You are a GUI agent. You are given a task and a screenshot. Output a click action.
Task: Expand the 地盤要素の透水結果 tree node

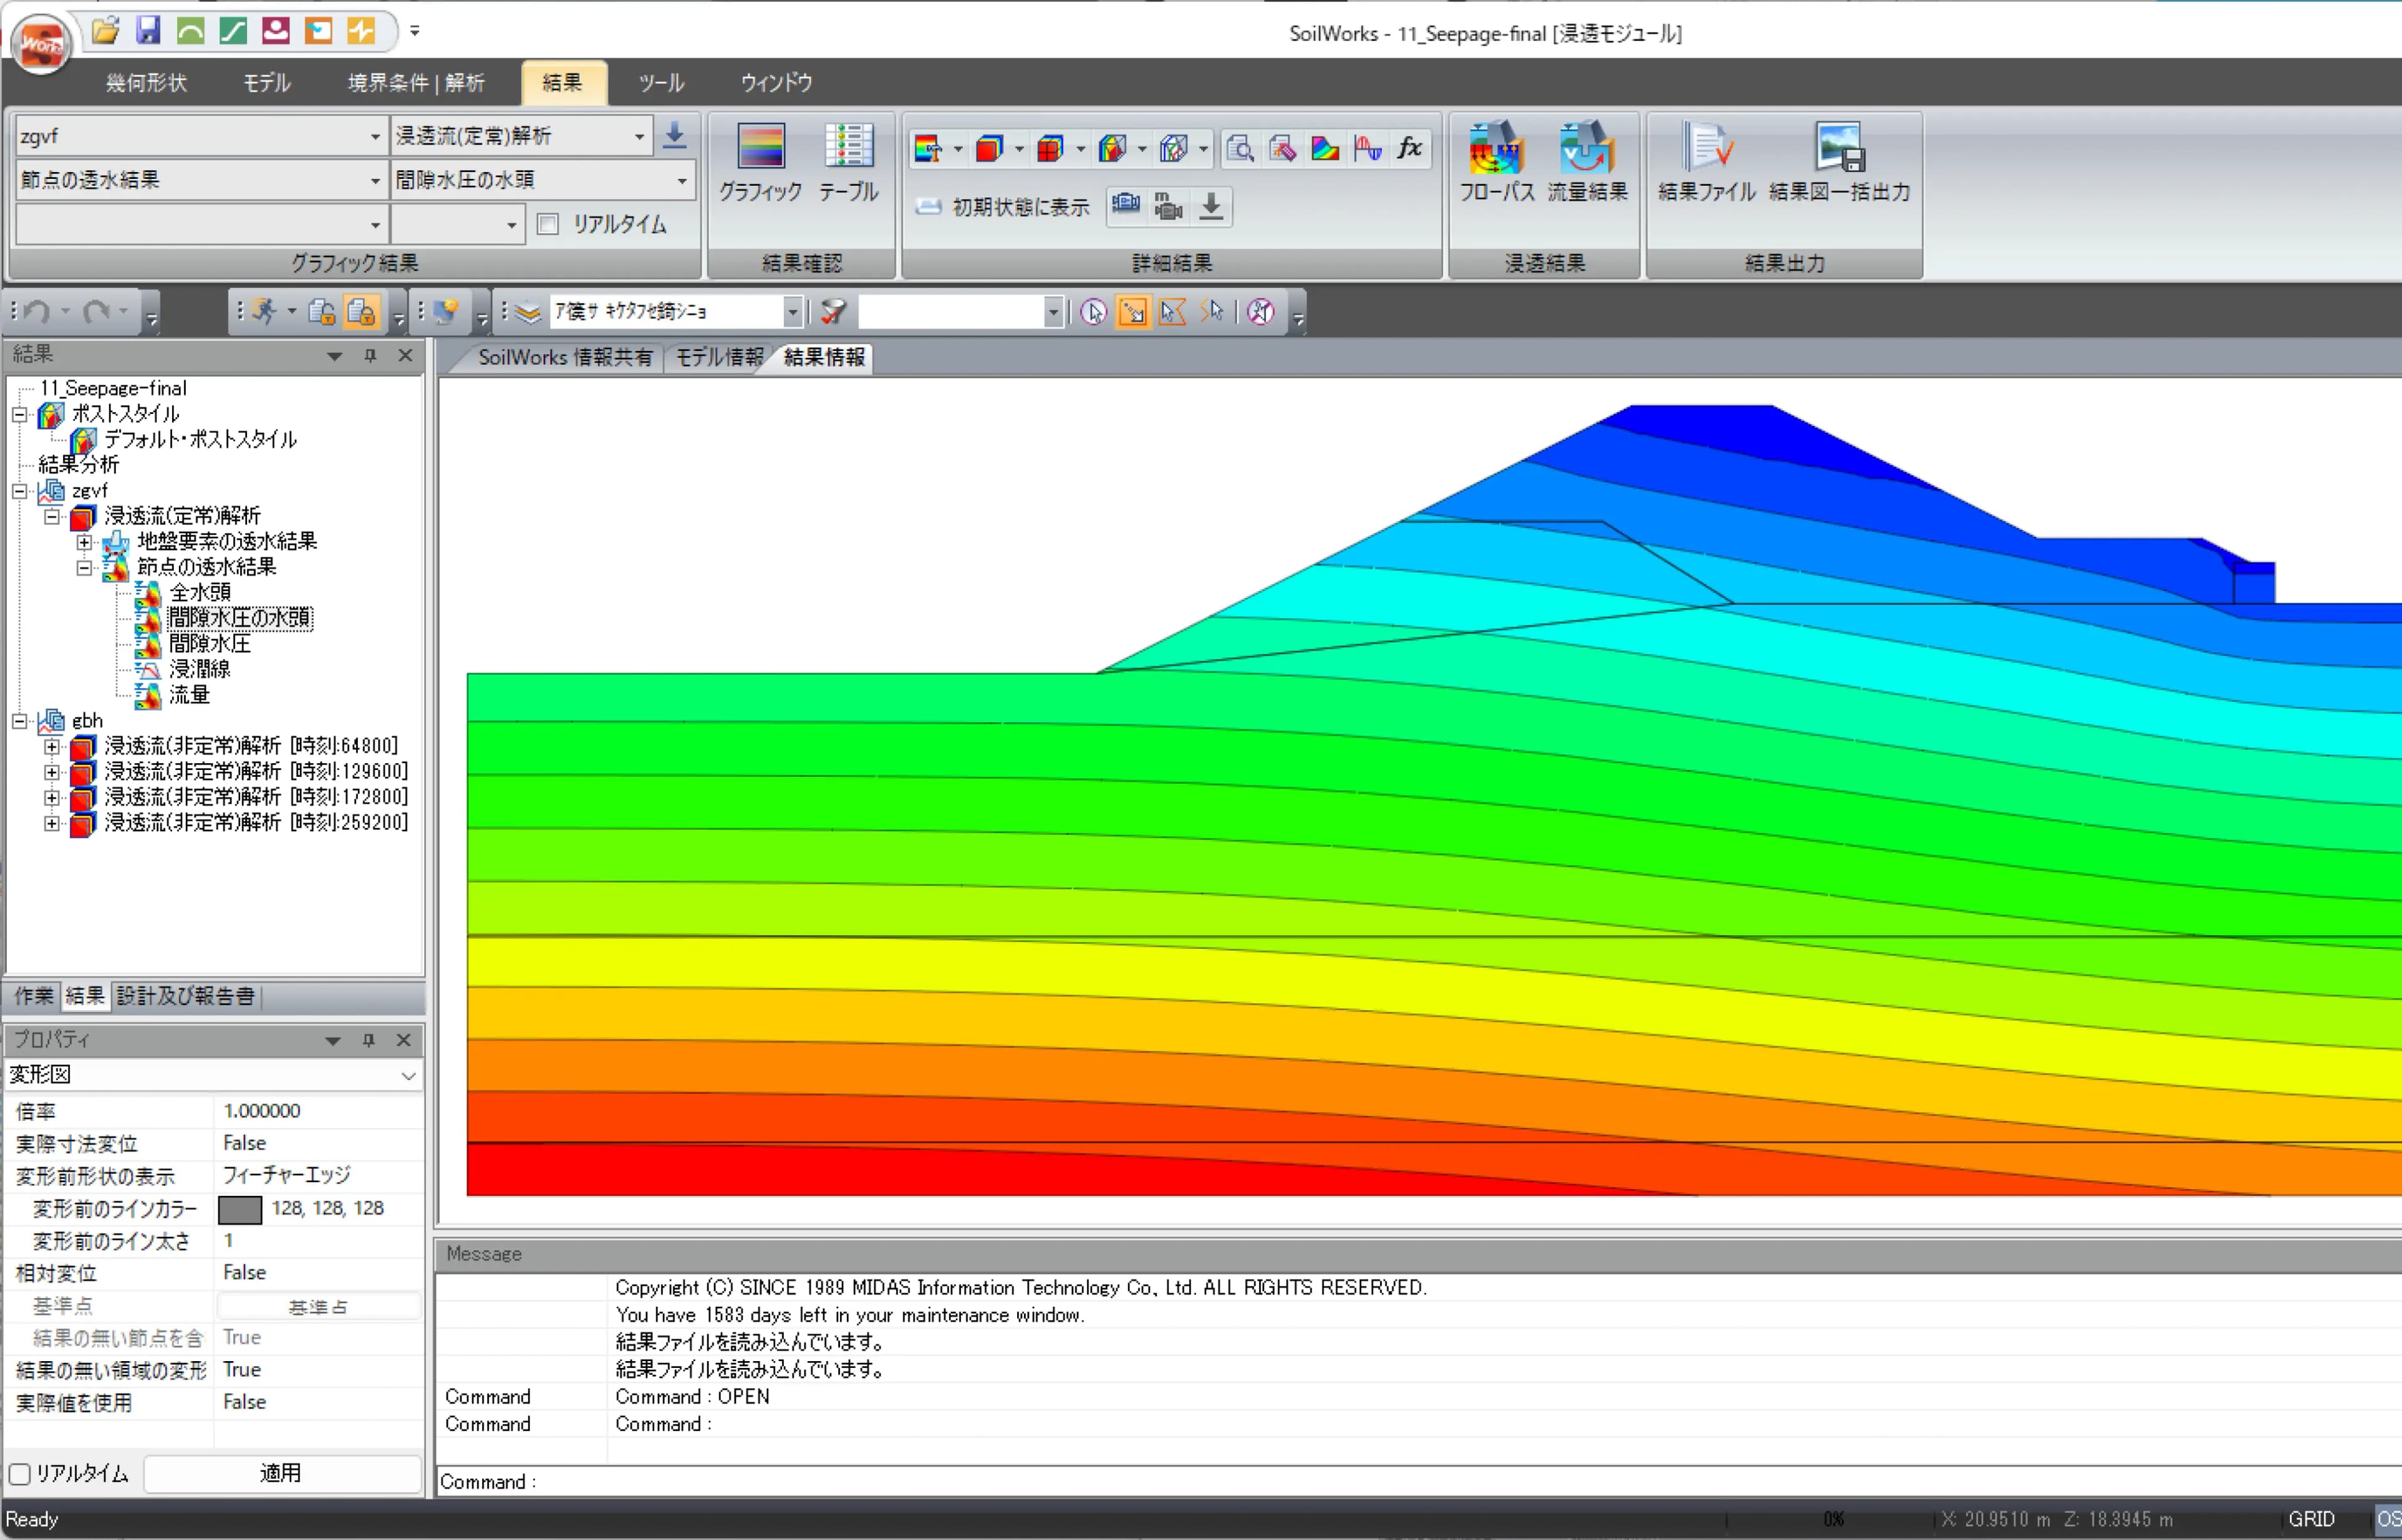point(84,543)
